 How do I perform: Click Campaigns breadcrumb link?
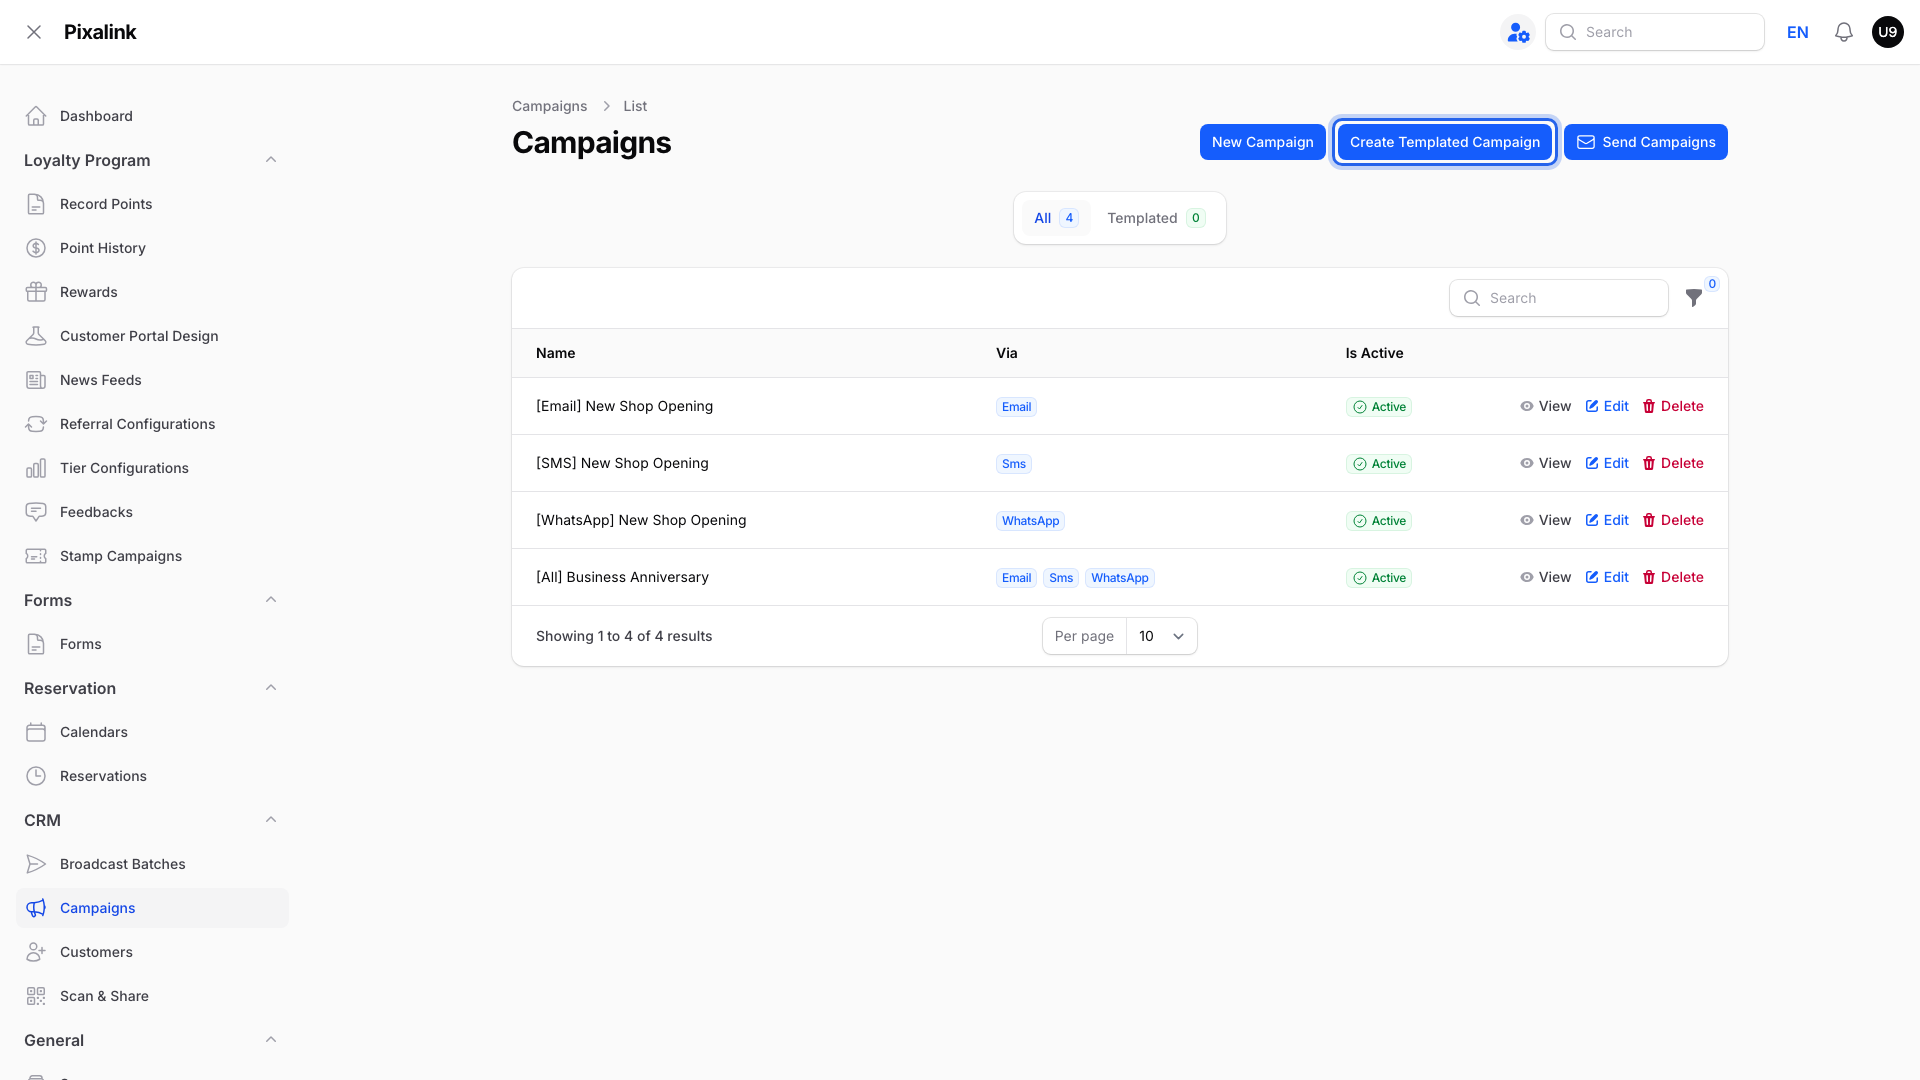[x=549, y=106]
